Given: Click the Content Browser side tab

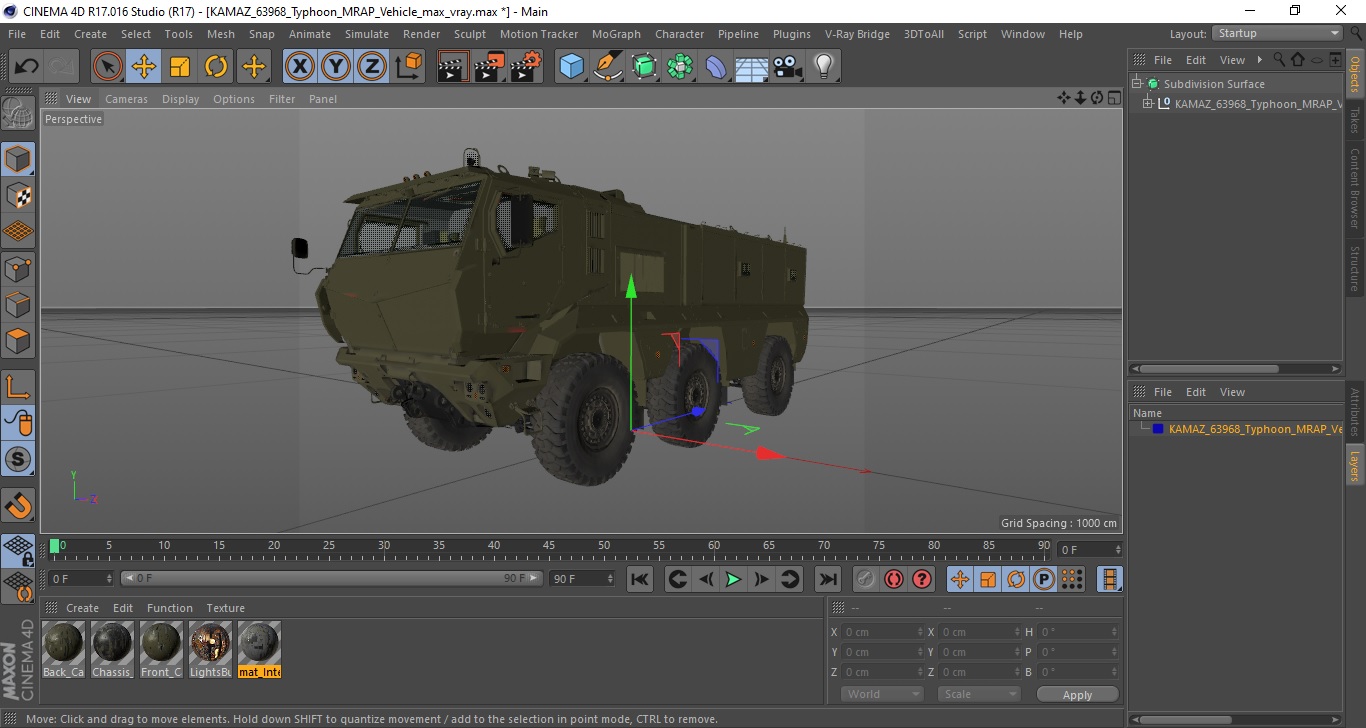Looking at the screenshot, I should [1355, 188].
